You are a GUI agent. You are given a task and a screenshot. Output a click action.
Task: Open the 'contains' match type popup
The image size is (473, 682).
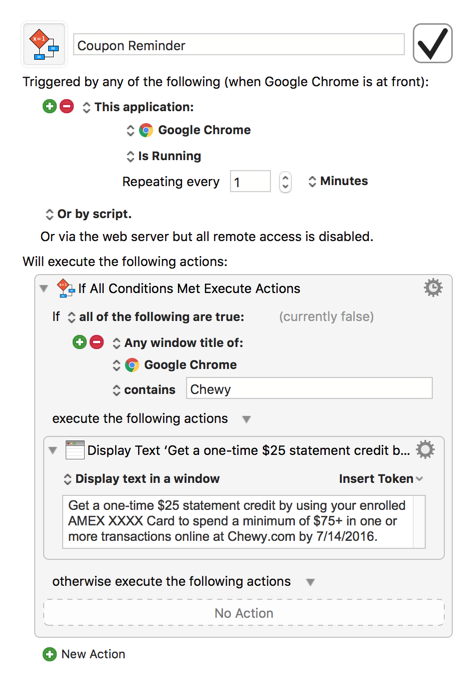[x=144, y=390]
